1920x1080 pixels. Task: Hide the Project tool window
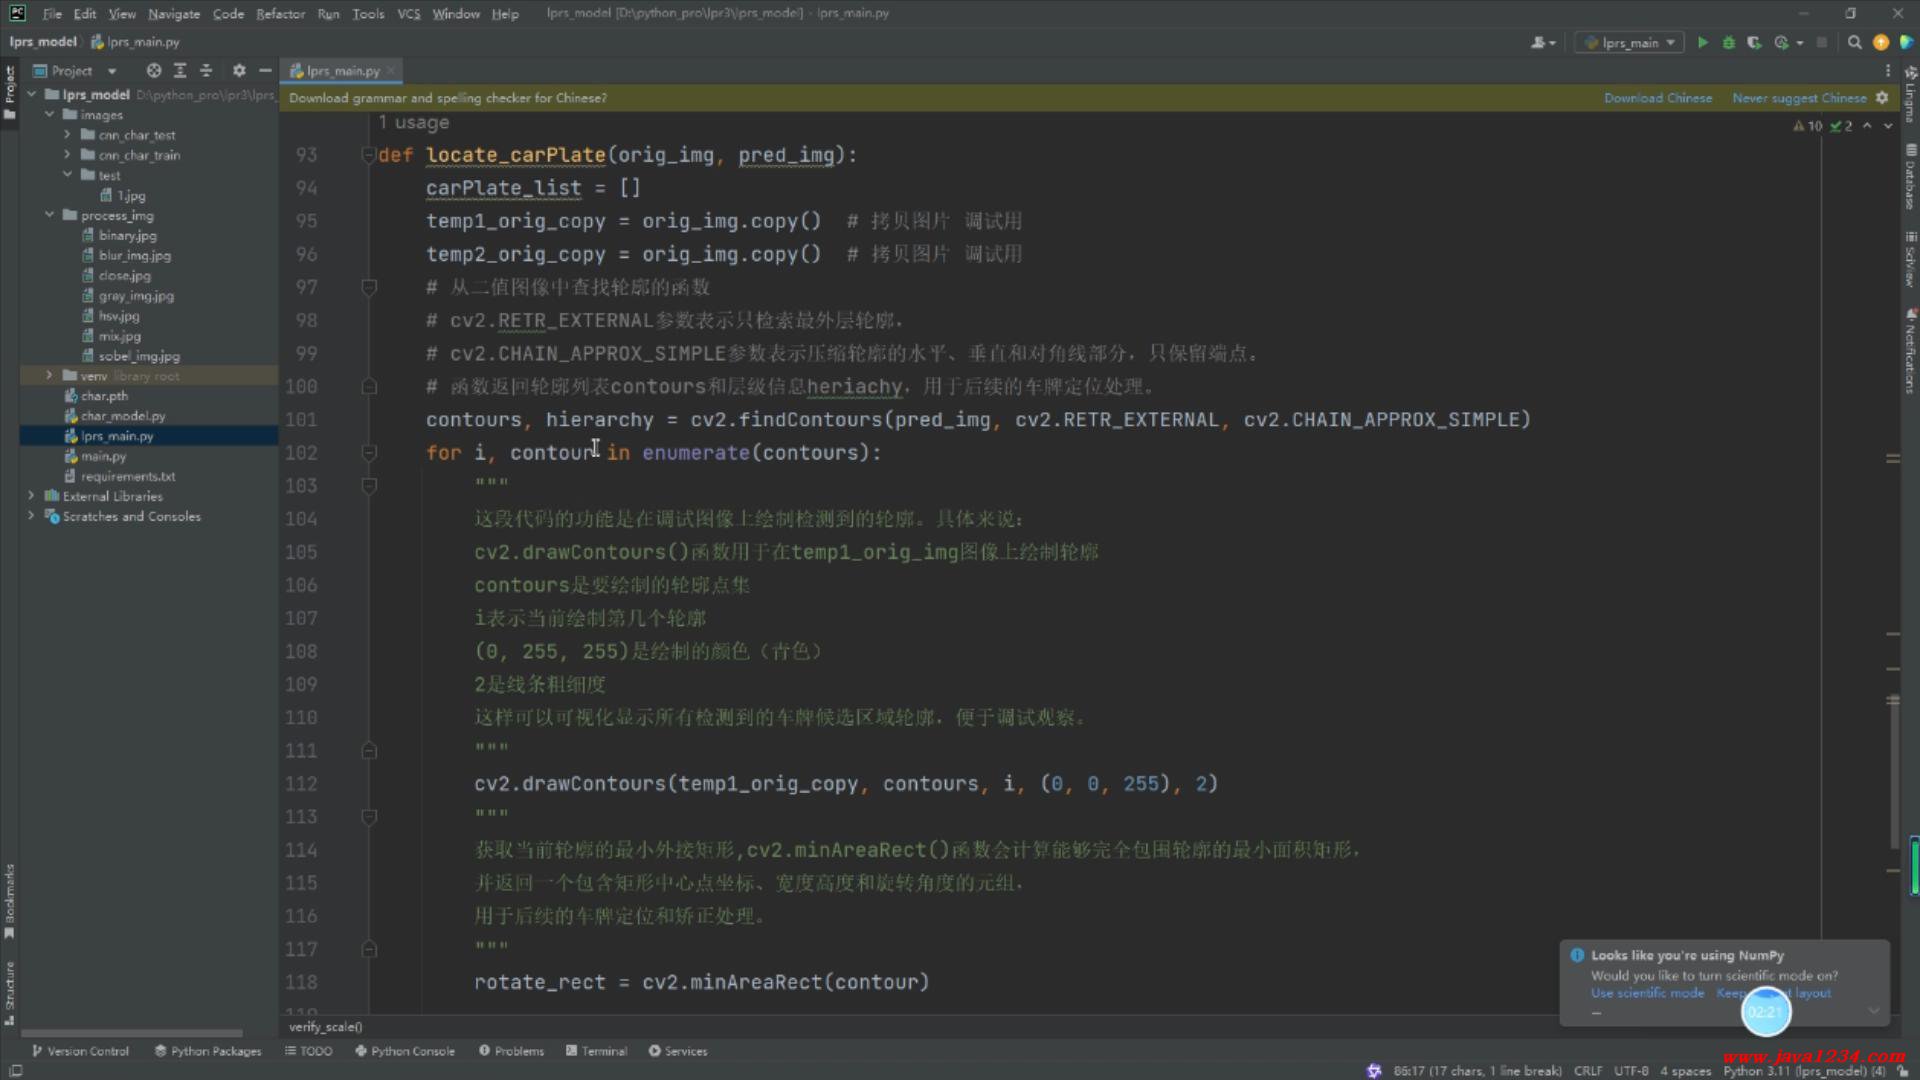[x=265, y=71]
